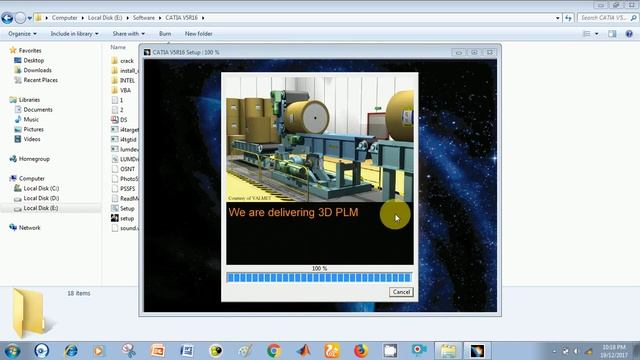Click the 100% setup progress bar
This screenshot has width=640, height=360.
(319, 278)
